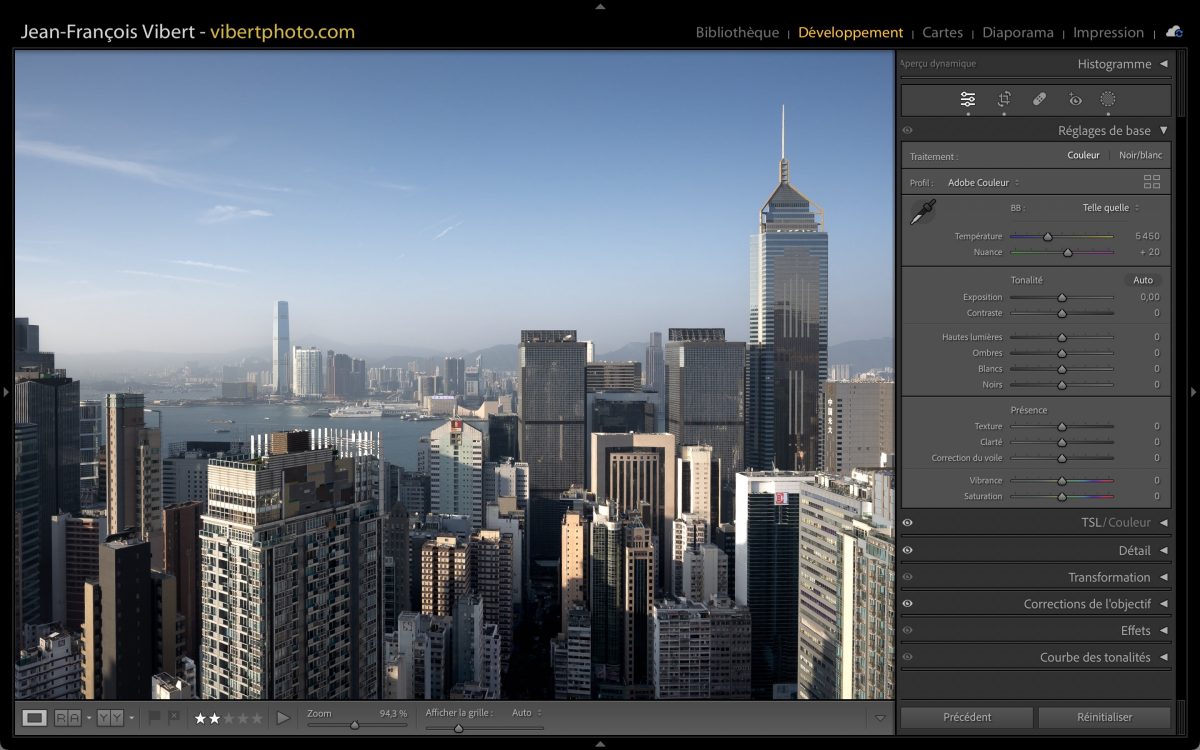The height and width of the screenshot is (750, 1200).
Task: Switch to the Bibliothèque module
Action: (x=737, y=32)
